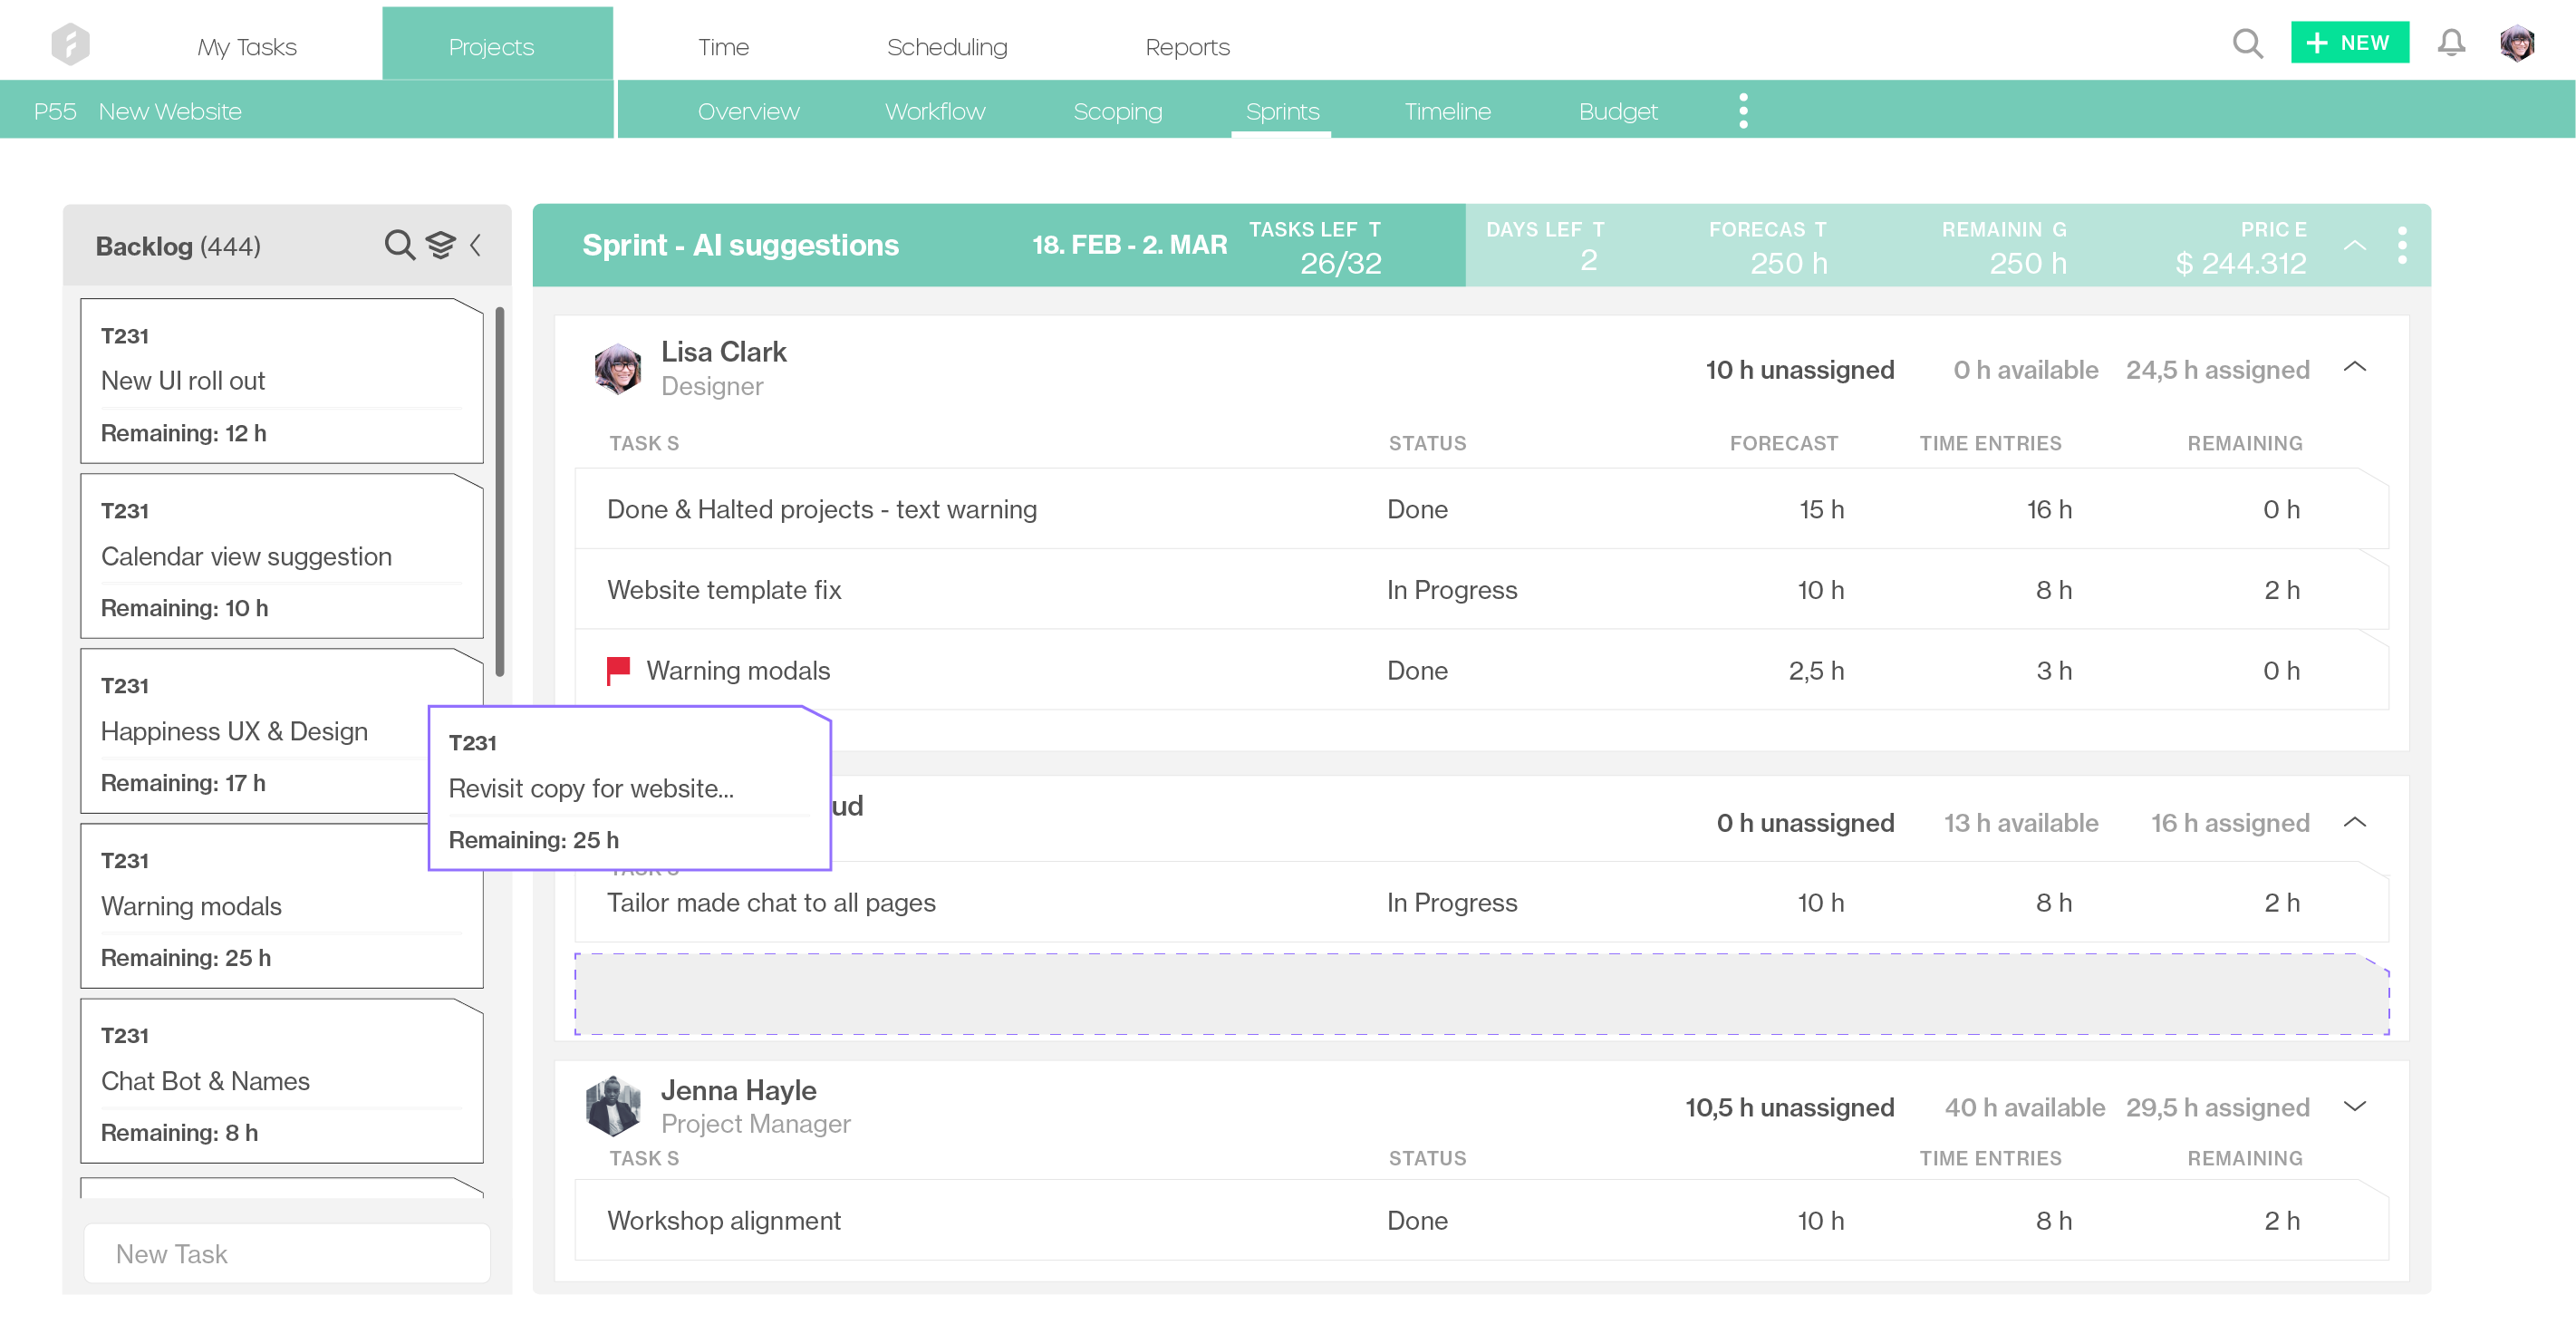Collapse Lisa Clark's task section
This screenshot has height=1324, width=2576.
coord(2355,366)
